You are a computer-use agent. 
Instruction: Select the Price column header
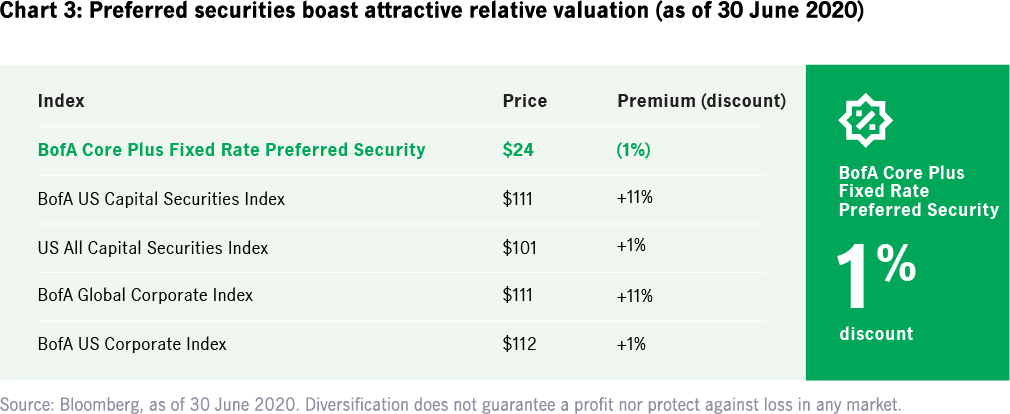525,101
